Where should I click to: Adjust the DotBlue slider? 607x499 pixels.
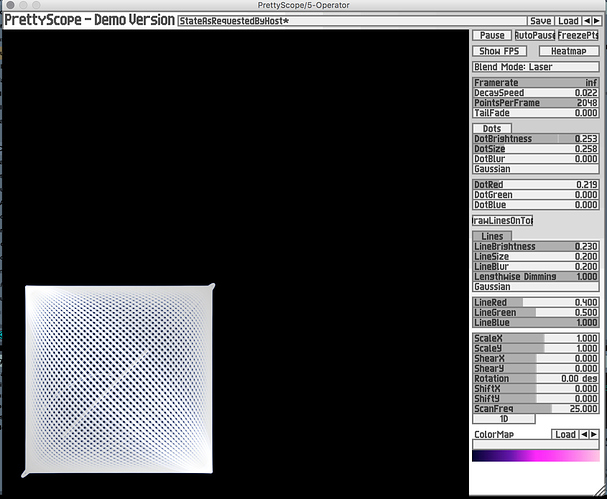click(x=536, y=205)
